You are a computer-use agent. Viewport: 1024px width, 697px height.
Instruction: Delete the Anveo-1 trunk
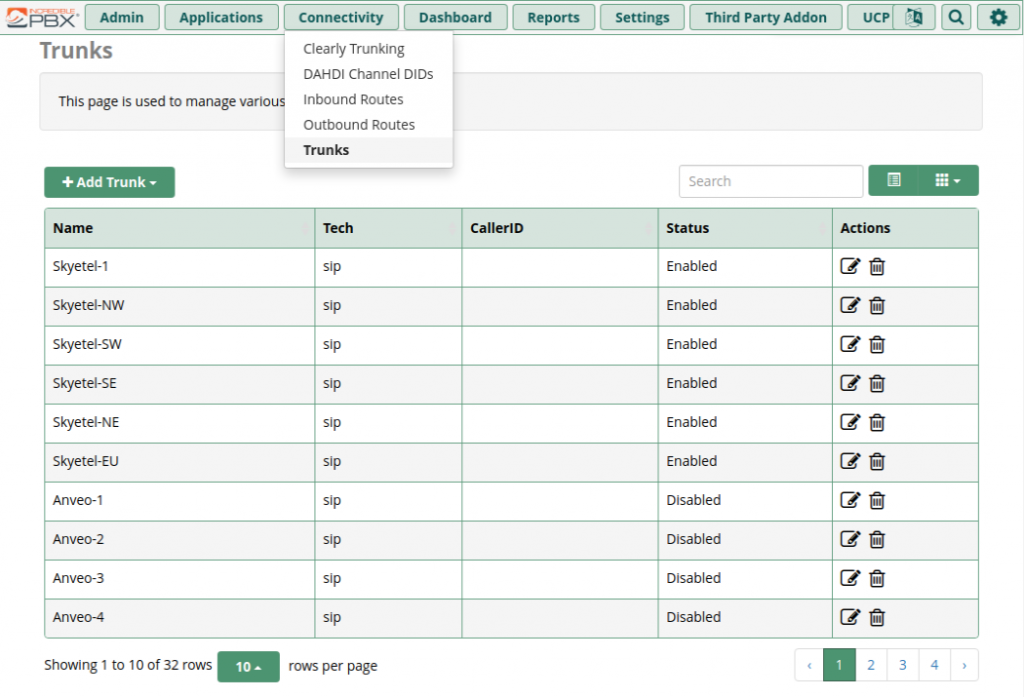click(877, 500)
